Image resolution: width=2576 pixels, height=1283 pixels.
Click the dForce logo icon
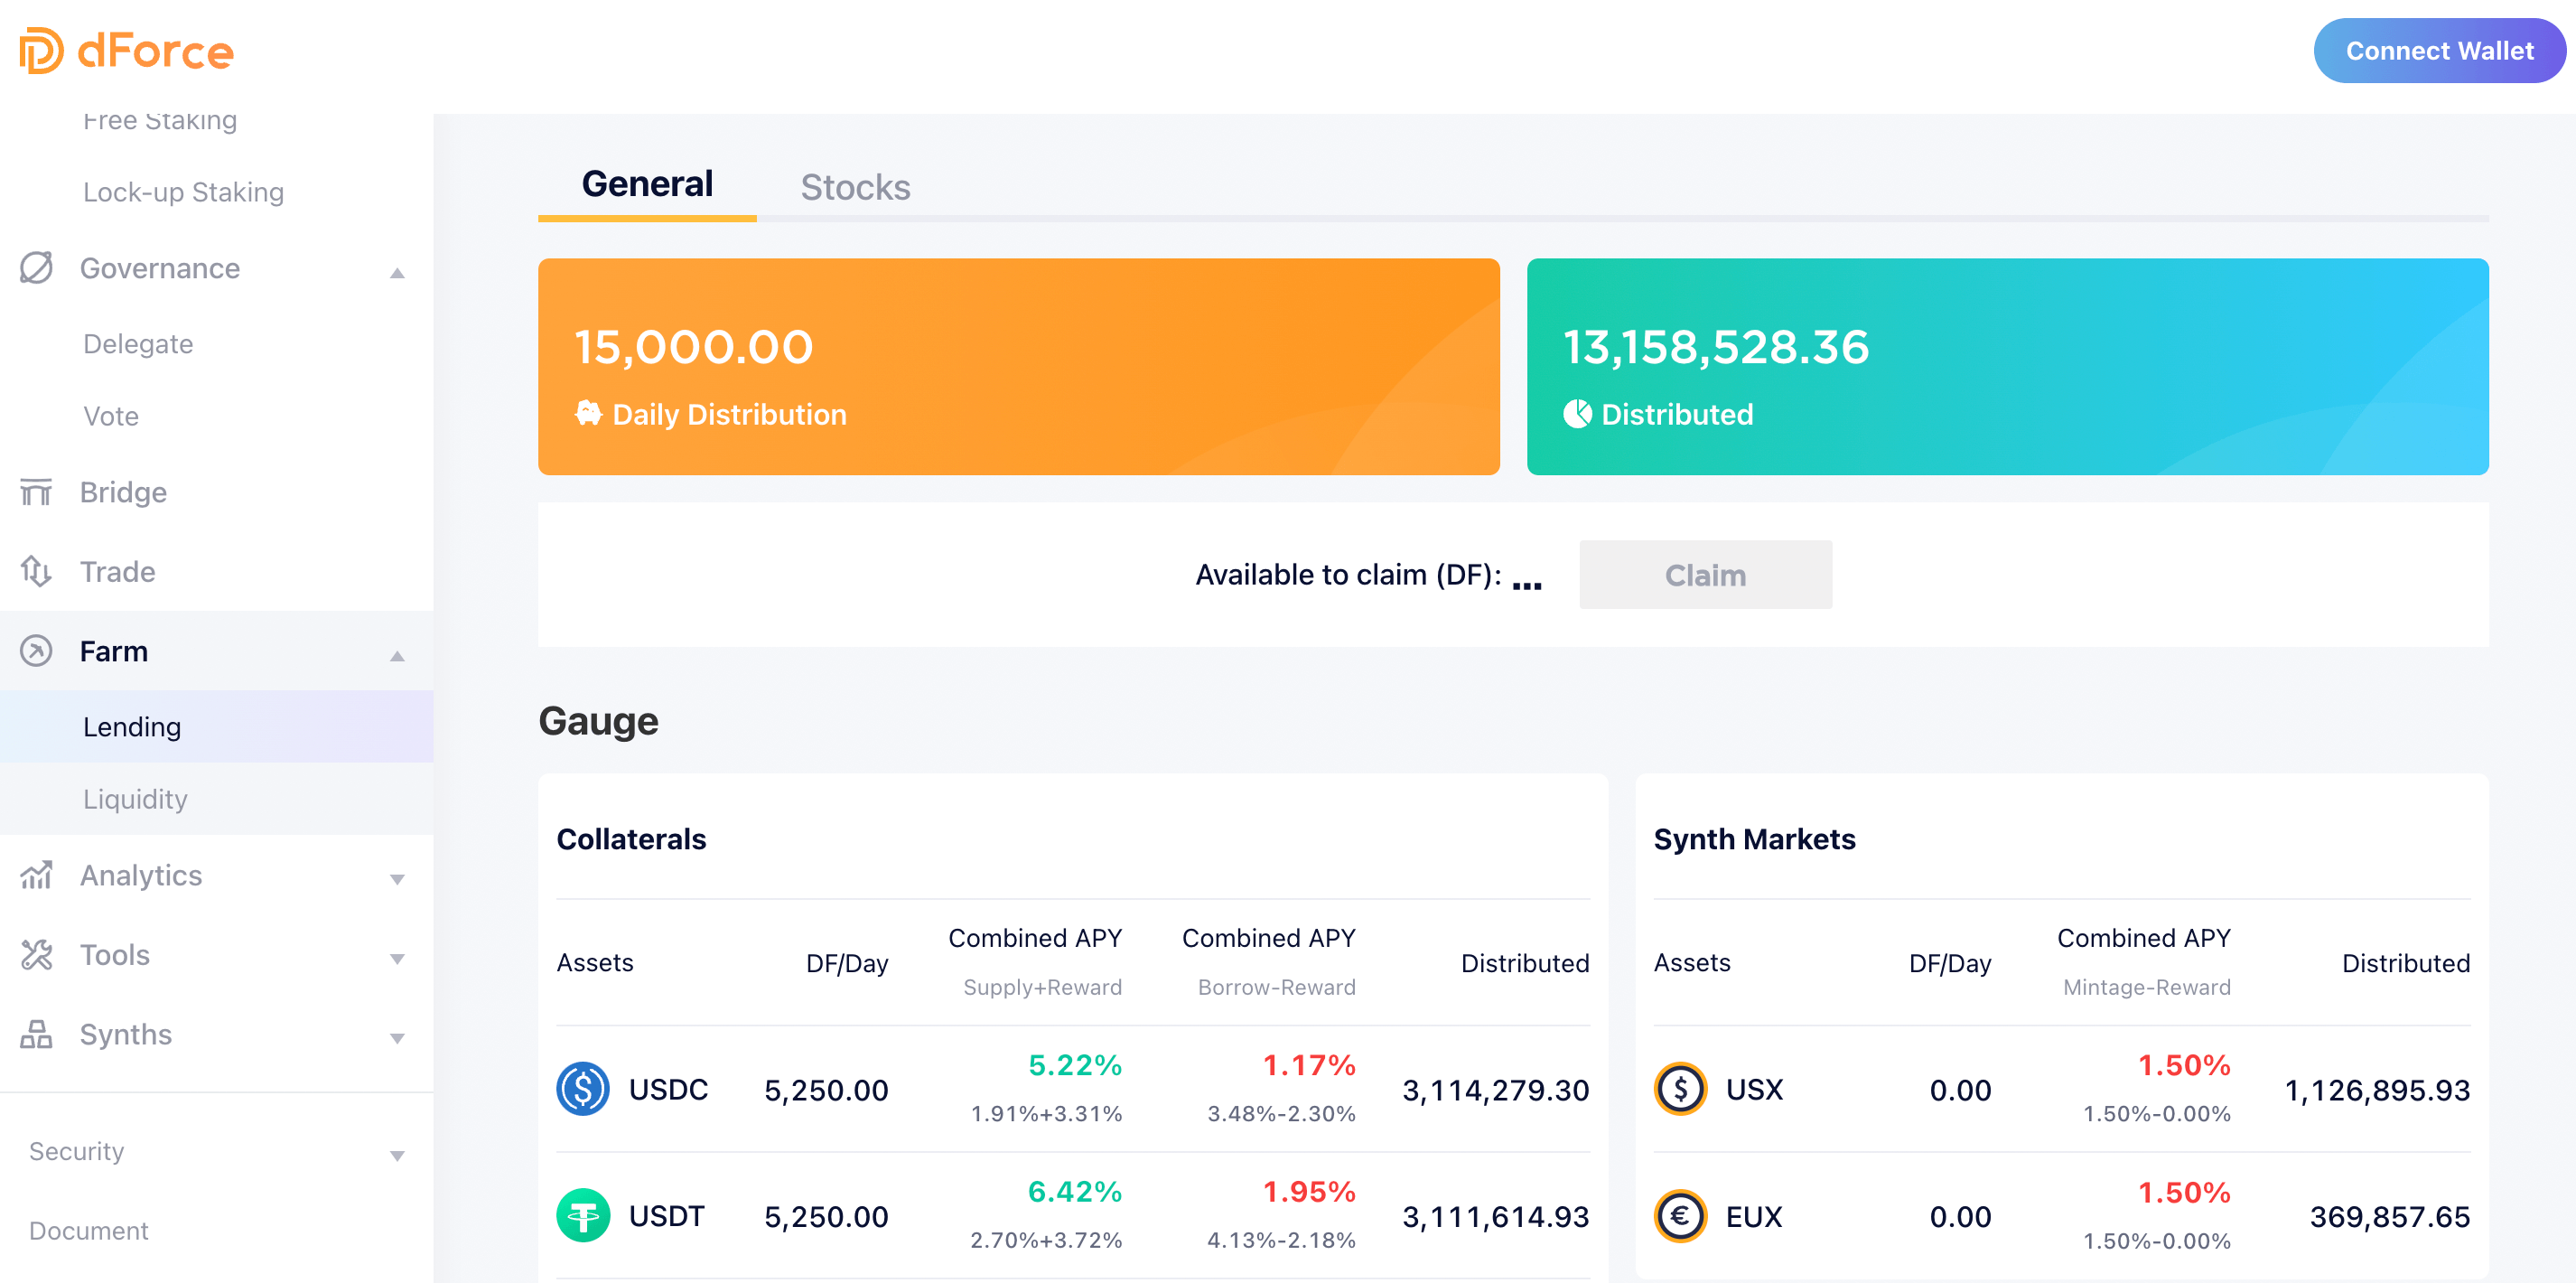pos(41,50)
